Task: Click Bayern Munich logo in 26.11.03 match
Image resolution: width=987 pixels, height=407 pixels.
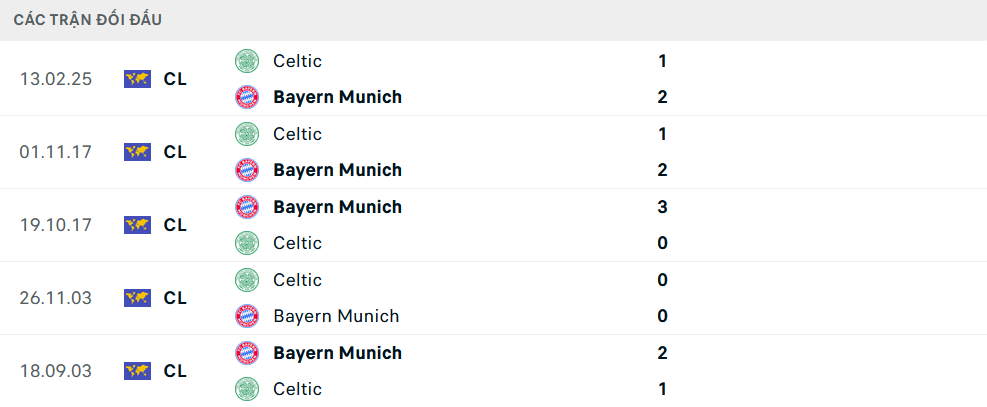Action: pos(246,316)
